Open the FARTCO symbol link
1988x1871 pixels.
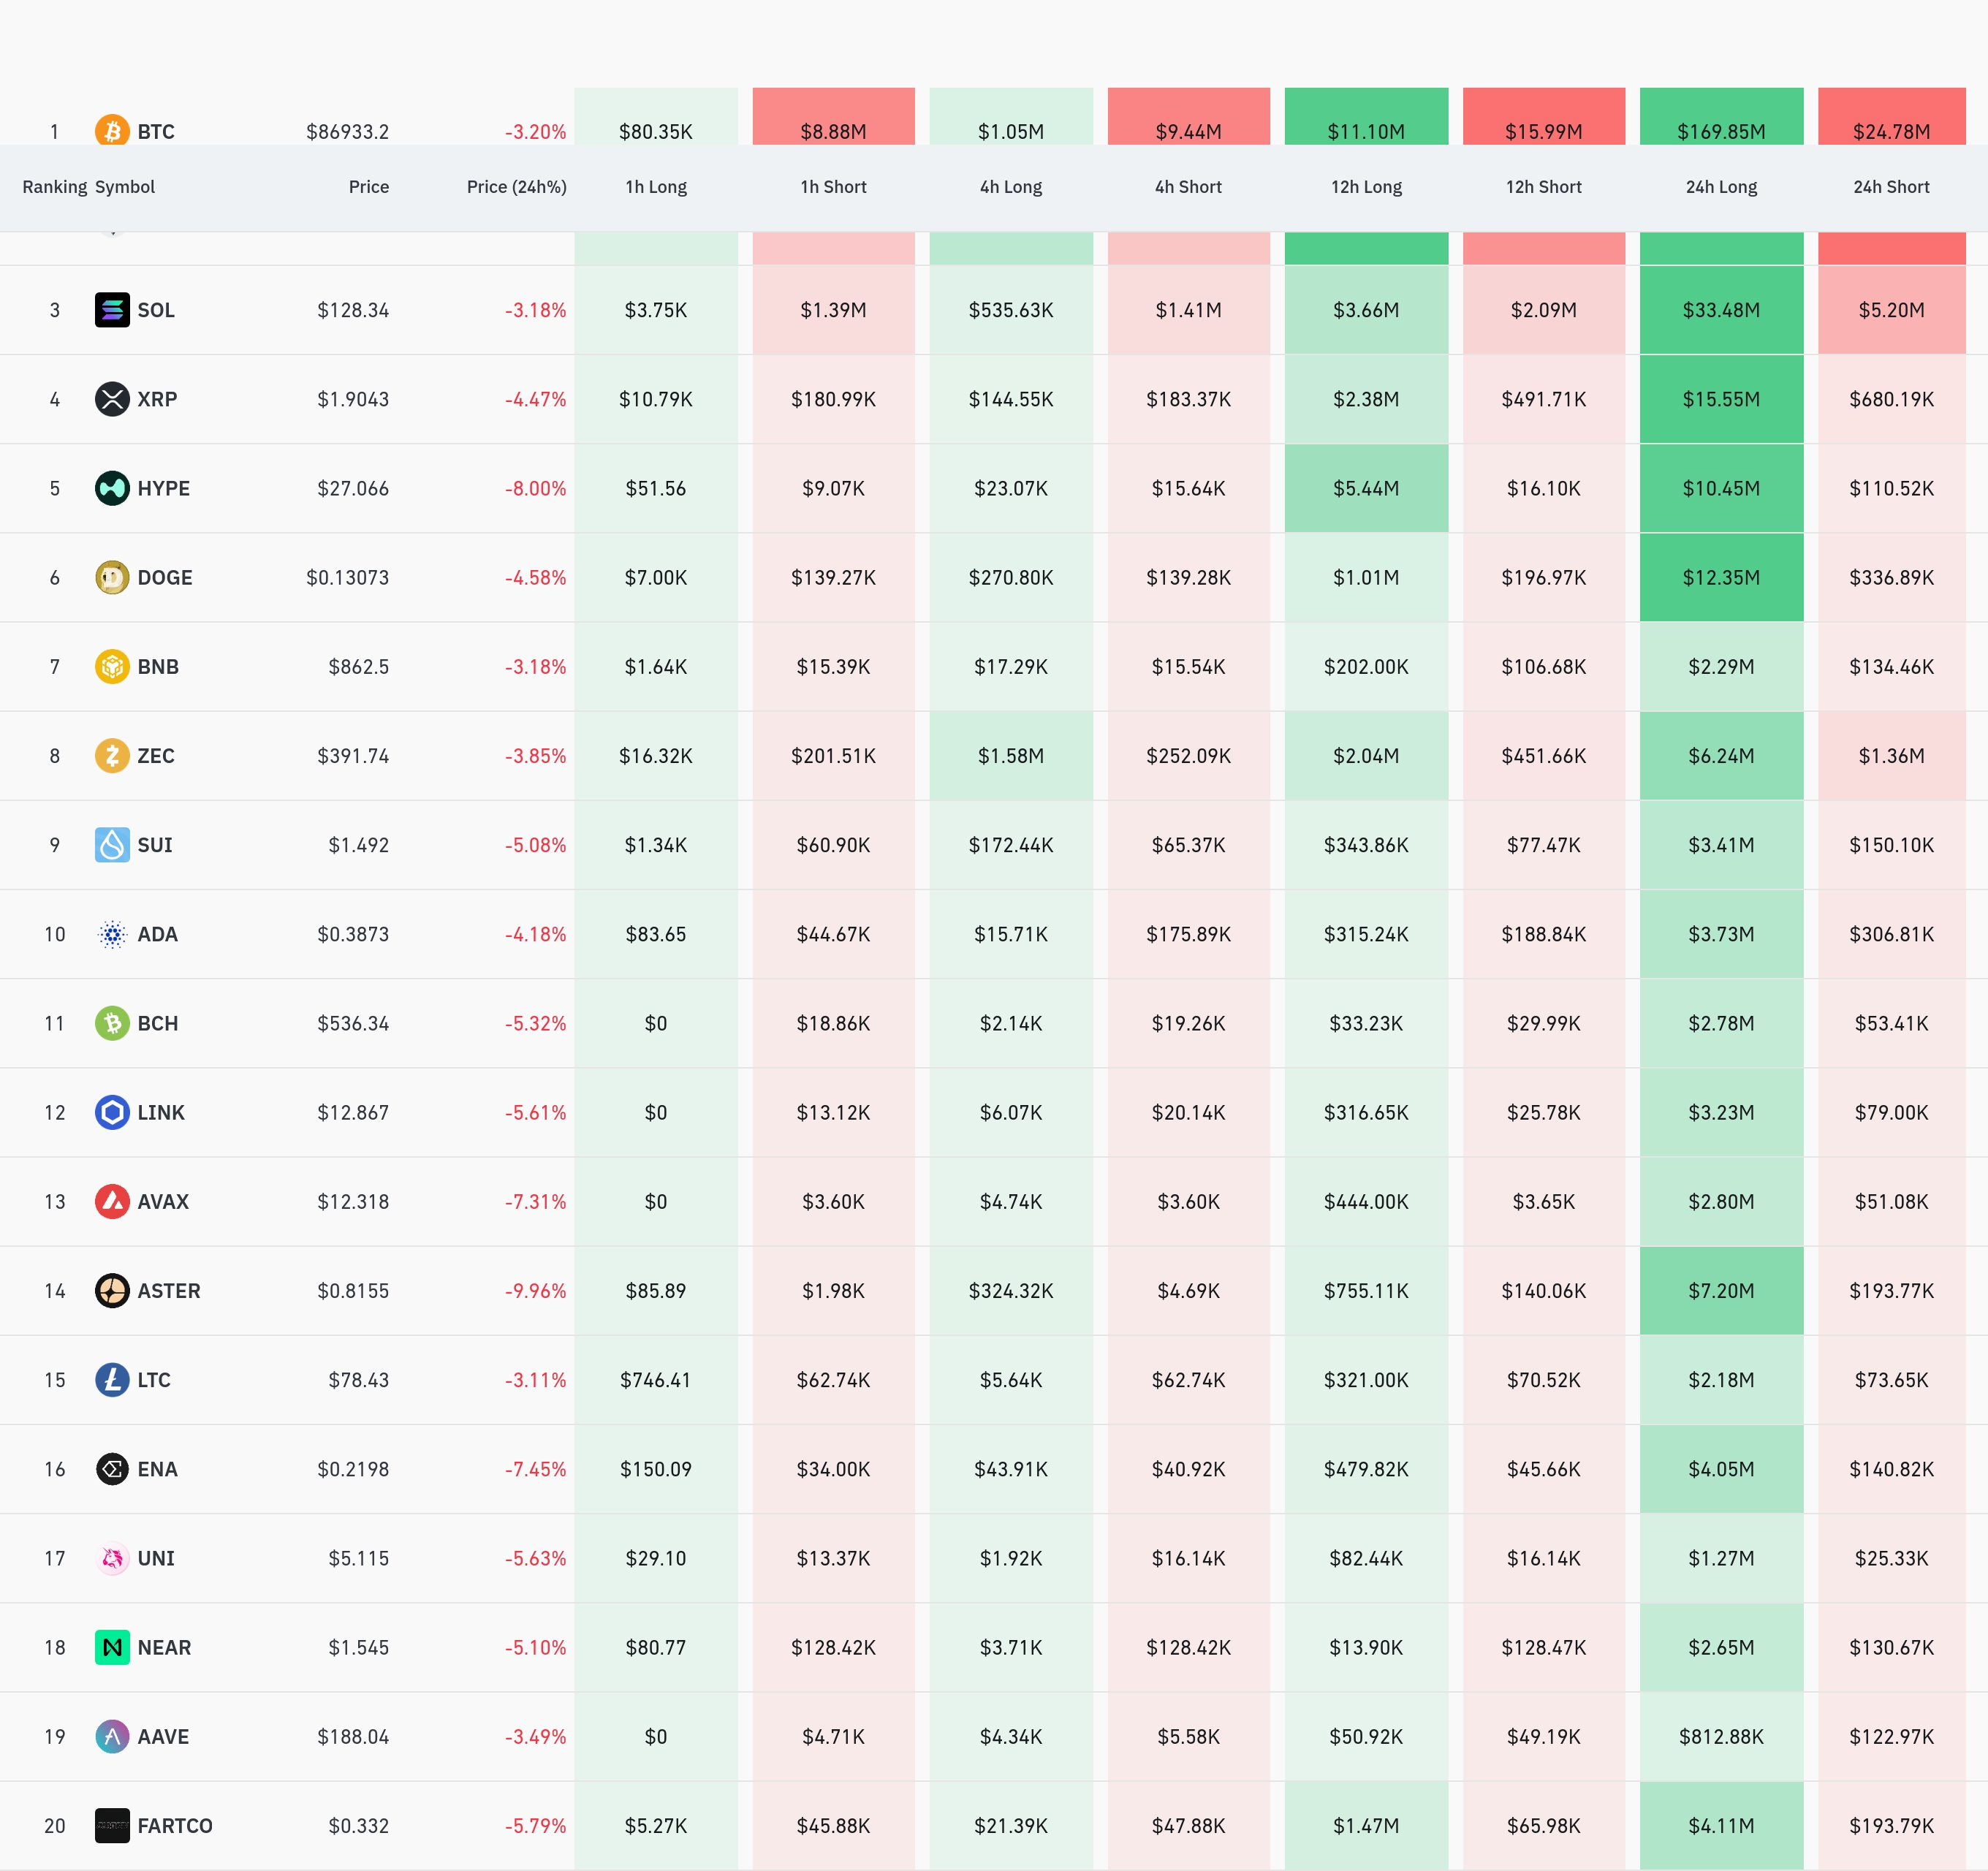(x=174, y=1826)
